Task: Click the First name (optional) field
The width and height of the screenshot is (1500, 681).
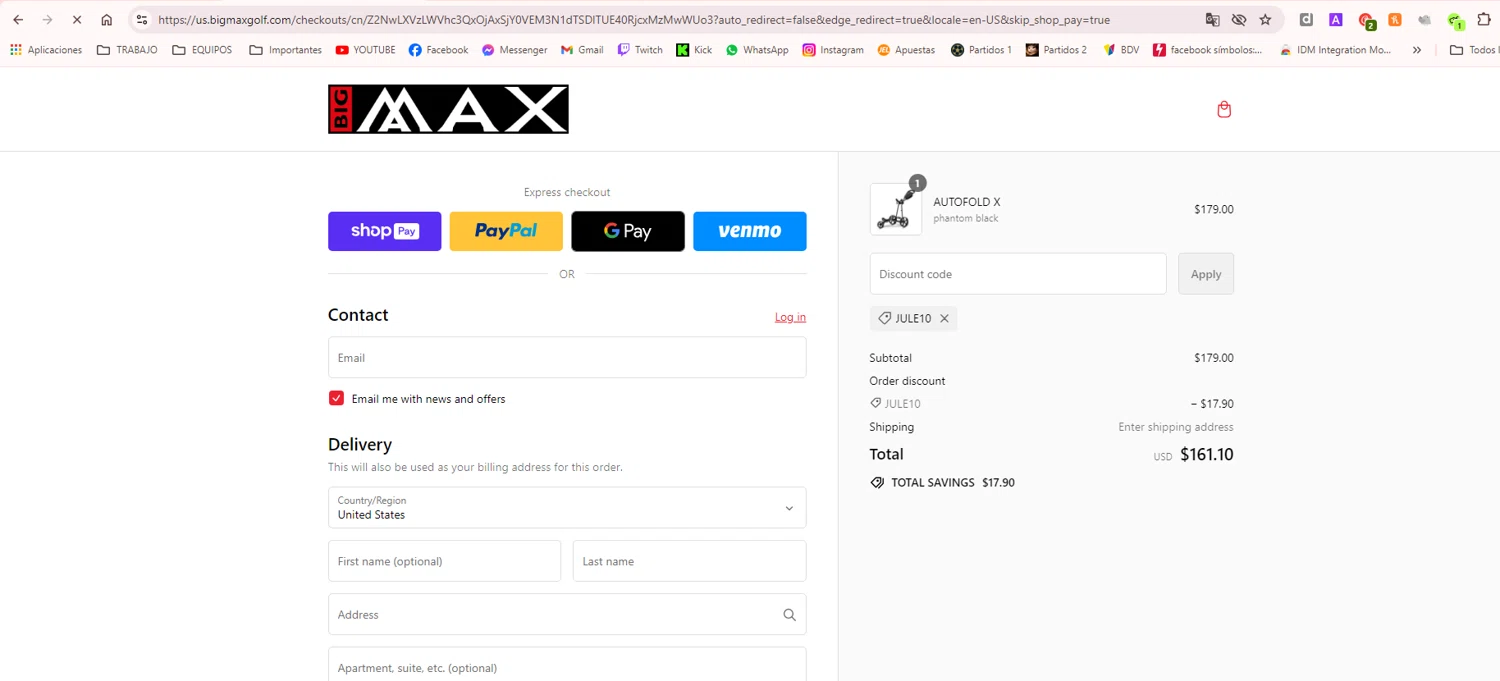Action: [445, 561]
